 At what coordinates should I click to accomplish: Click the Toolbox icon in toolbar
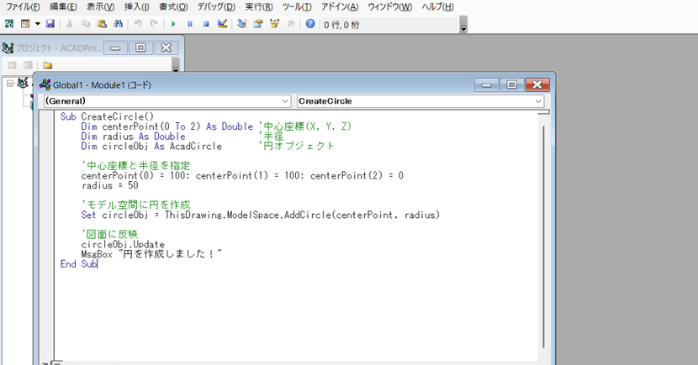pos(291,24)
